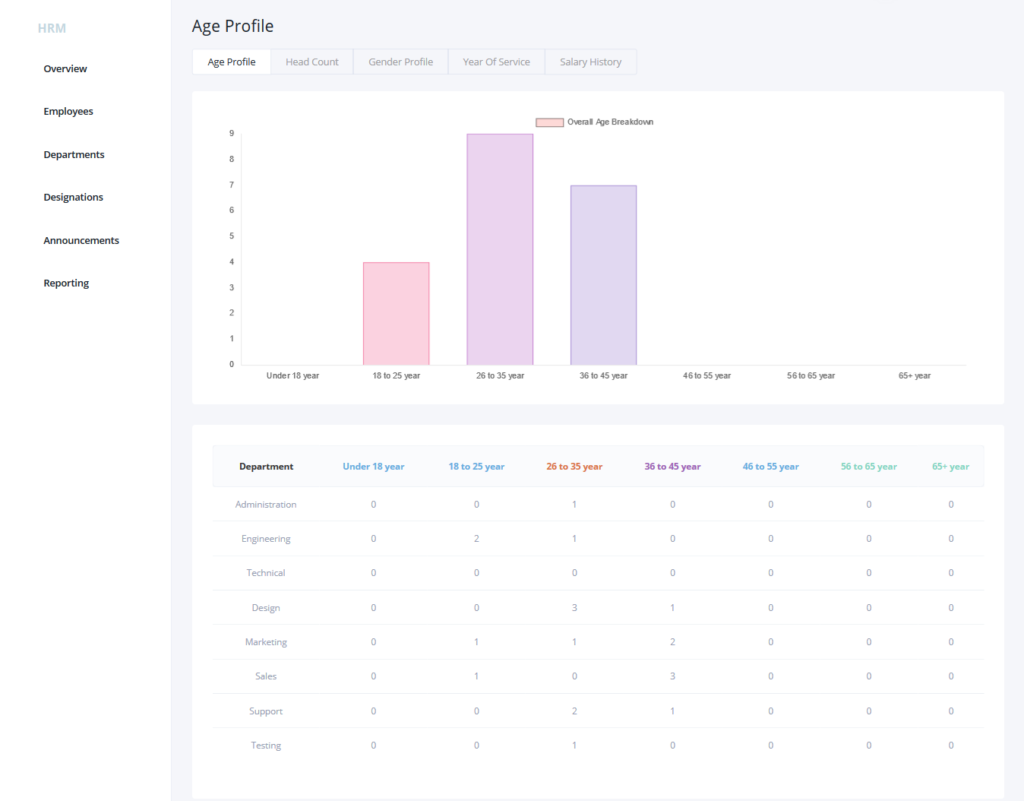
Task: Select Designations in the sidebar
Action: point(73,198)
